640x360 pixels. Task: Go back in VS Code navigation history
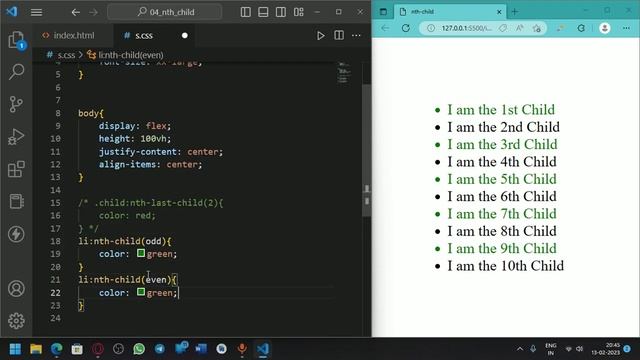tap(76, 12)
